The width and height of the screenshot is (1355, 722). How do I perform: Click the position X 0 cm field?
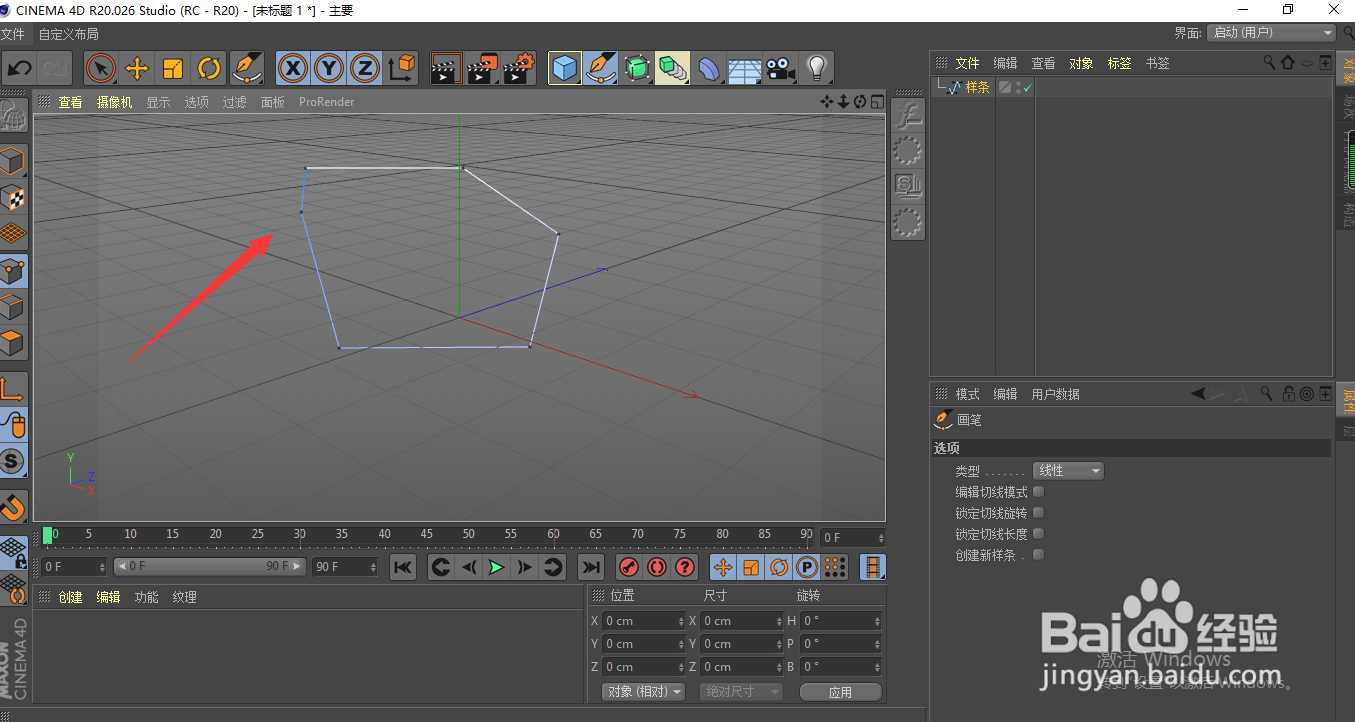pyautogui.click(x=643, y=621)
